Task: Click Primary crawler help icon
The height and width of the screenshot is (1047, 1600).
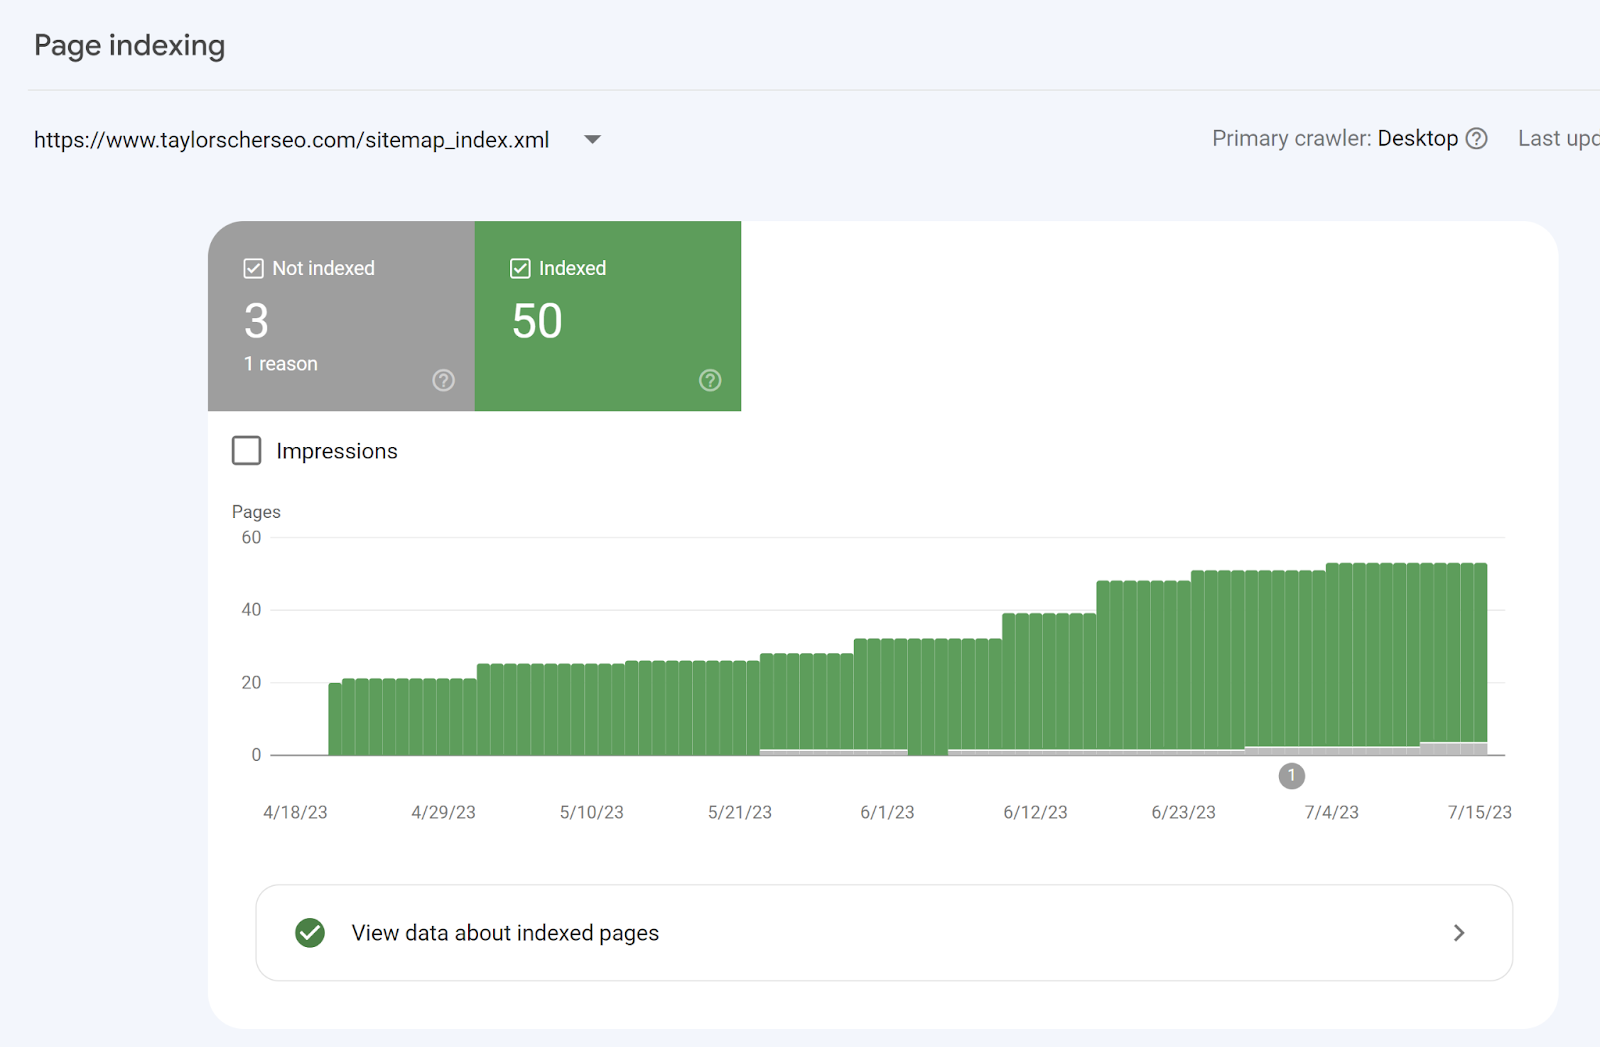Action: click(x=1477, y=139)
